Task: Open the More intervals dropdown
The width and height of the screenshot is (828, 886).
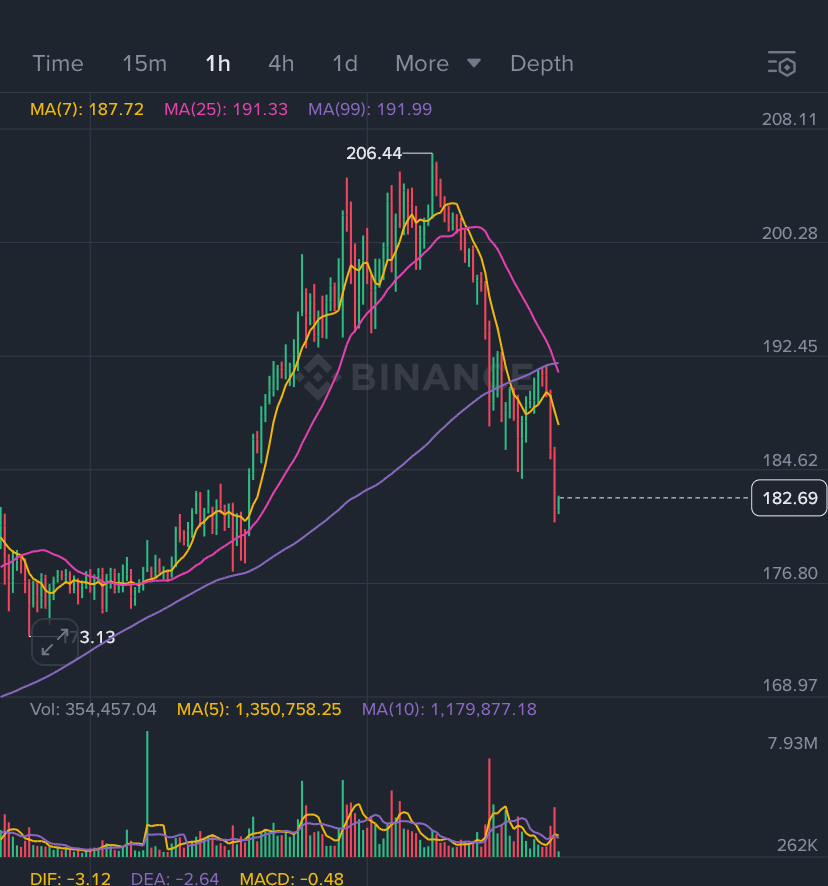Action: pyautogui.click(x=438, y=63)
